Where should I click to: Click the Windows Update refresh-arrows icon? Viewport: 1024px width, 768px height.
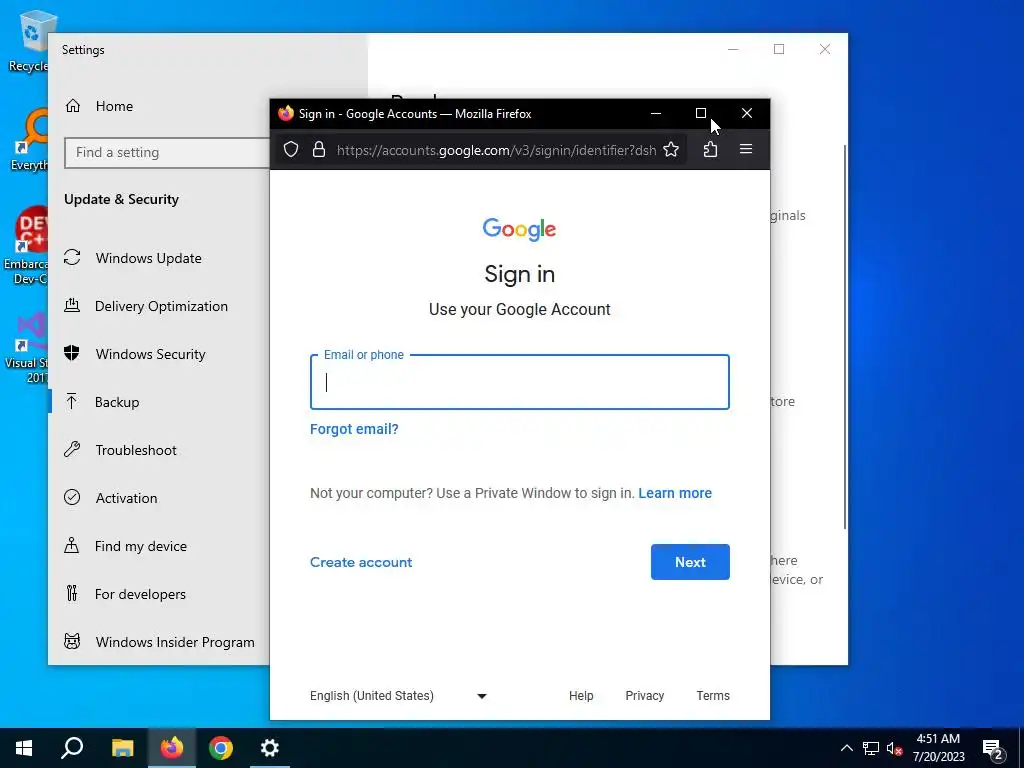tap(72, 258)
